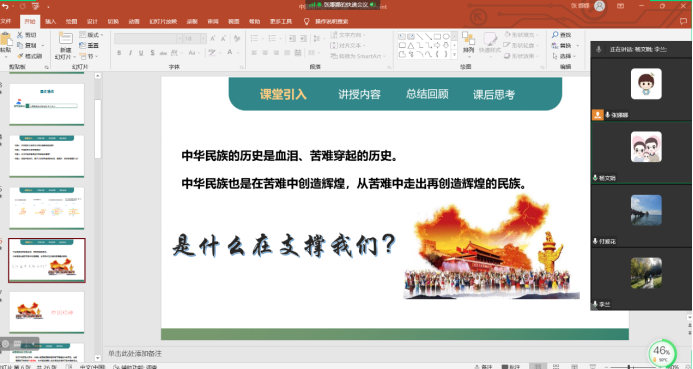Image resolution: width=693 pixels, height=369 pixels.
Task: Click the zoom slider in status bar
Action: click(x=629, y=366)
